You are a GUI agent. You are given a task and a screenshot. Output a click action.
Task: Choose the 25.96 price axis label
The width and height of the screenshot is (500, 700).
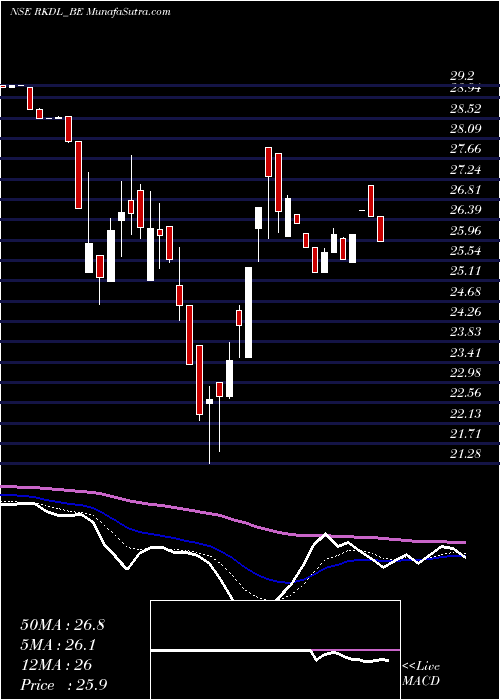pyautogui.click(x=466, y=231)
